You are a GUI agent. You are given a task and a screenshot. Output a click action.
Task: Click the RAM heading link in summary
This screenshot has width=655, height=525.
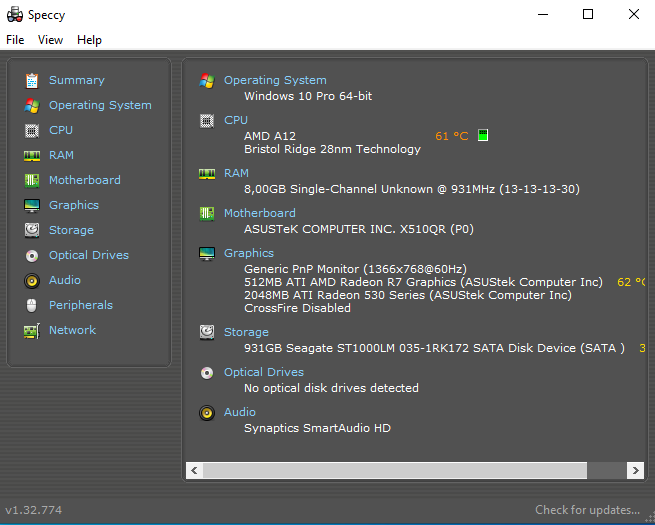pos(236,173)
